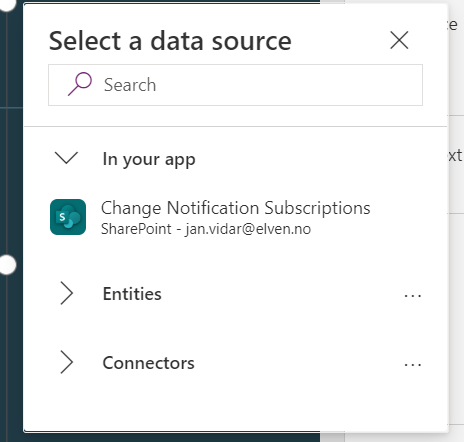This screenshot has width=464, height=442.
Task: Open the Entities more options ellipsis
Action: pyautogui.click(x=413, y=296)
